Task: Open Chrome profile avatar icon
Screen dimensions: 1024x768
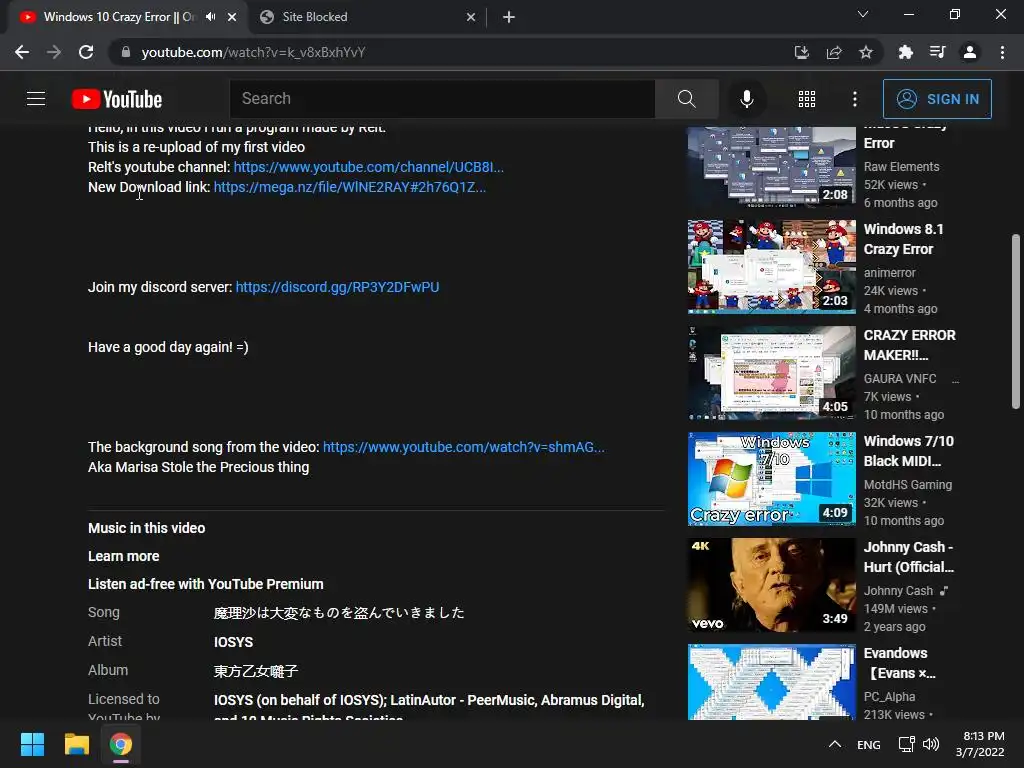Action: tap(970, 52)
